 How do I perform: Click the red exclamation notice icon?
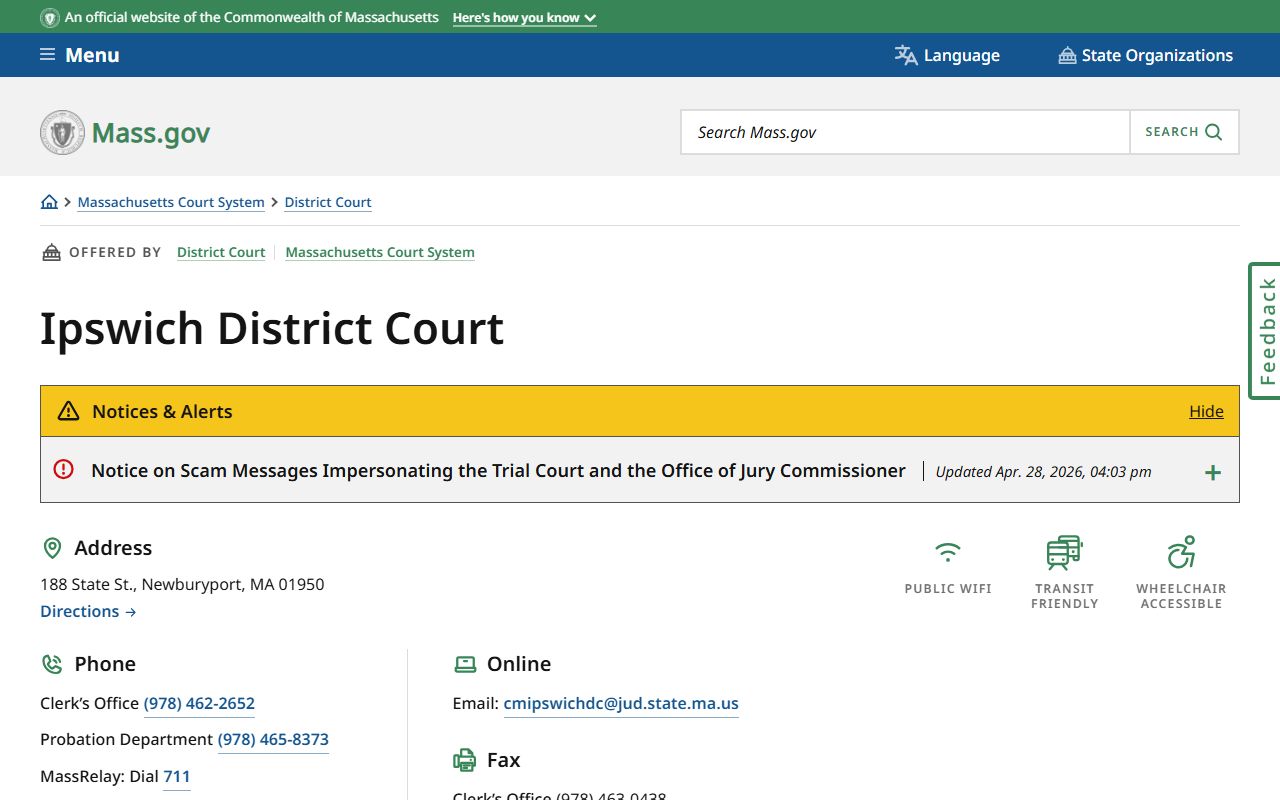coord(64,469)
